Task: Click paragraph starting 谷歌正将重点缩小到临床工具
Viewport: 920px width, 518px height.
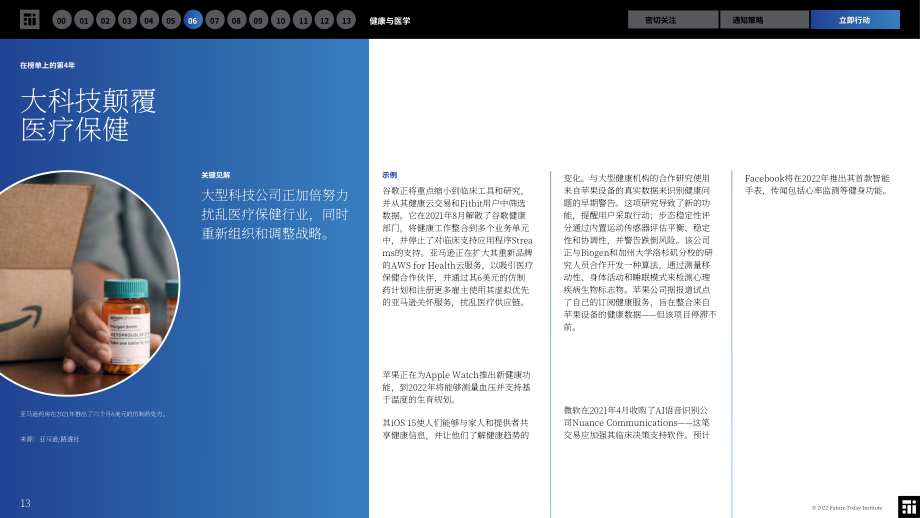Action: pos(458,246)
